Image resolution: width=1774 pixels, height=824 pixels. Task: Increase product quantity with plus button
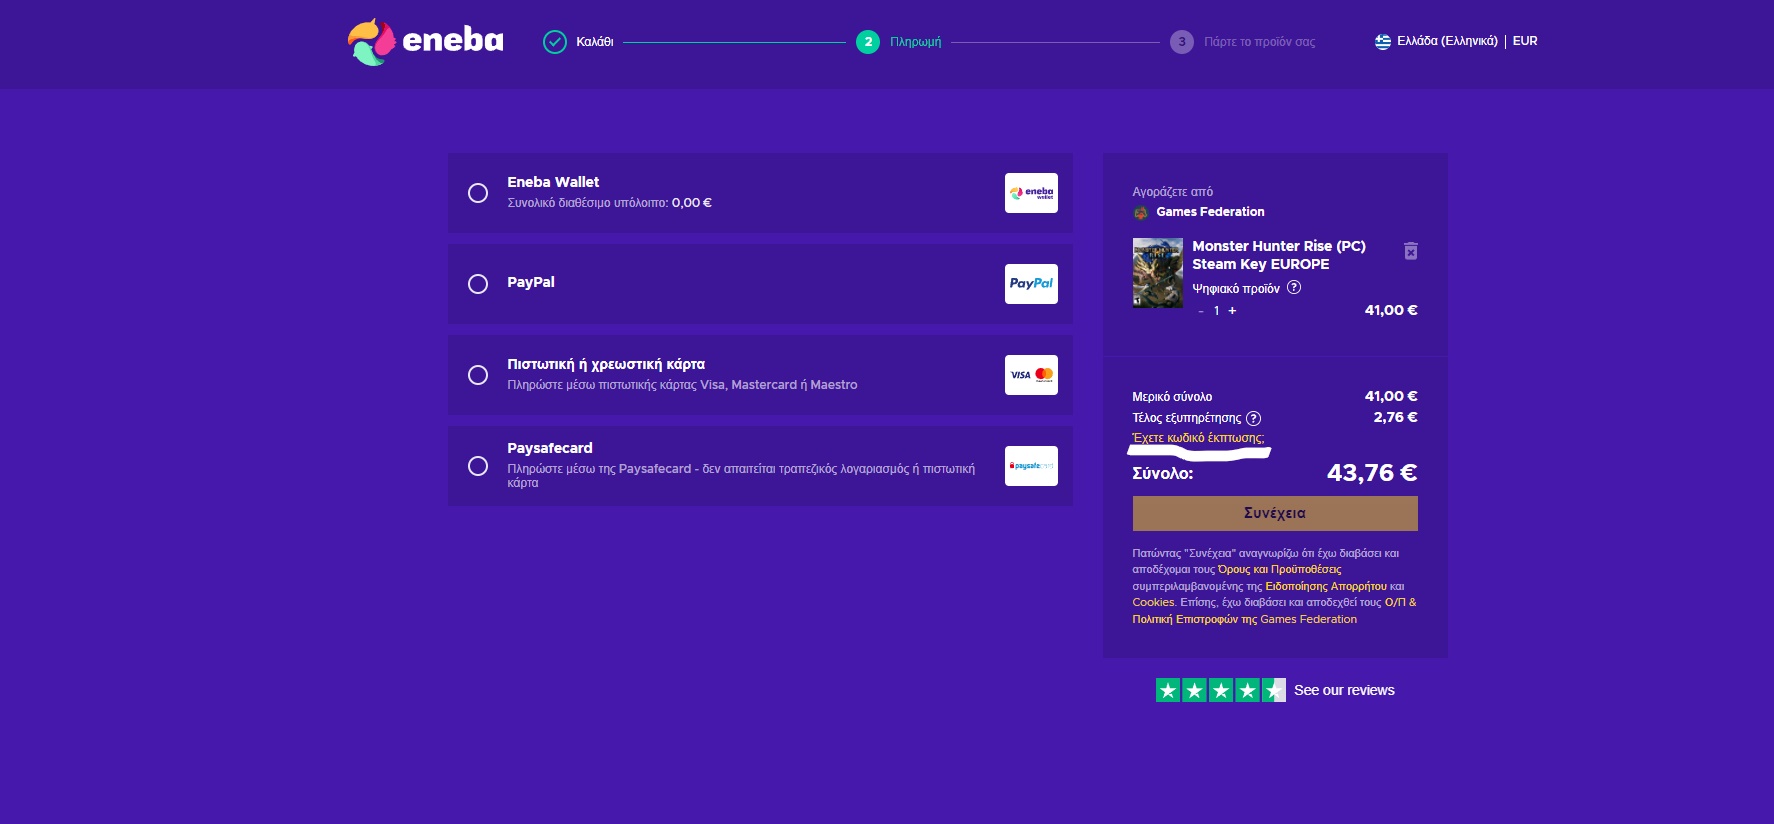[1232, 311]
